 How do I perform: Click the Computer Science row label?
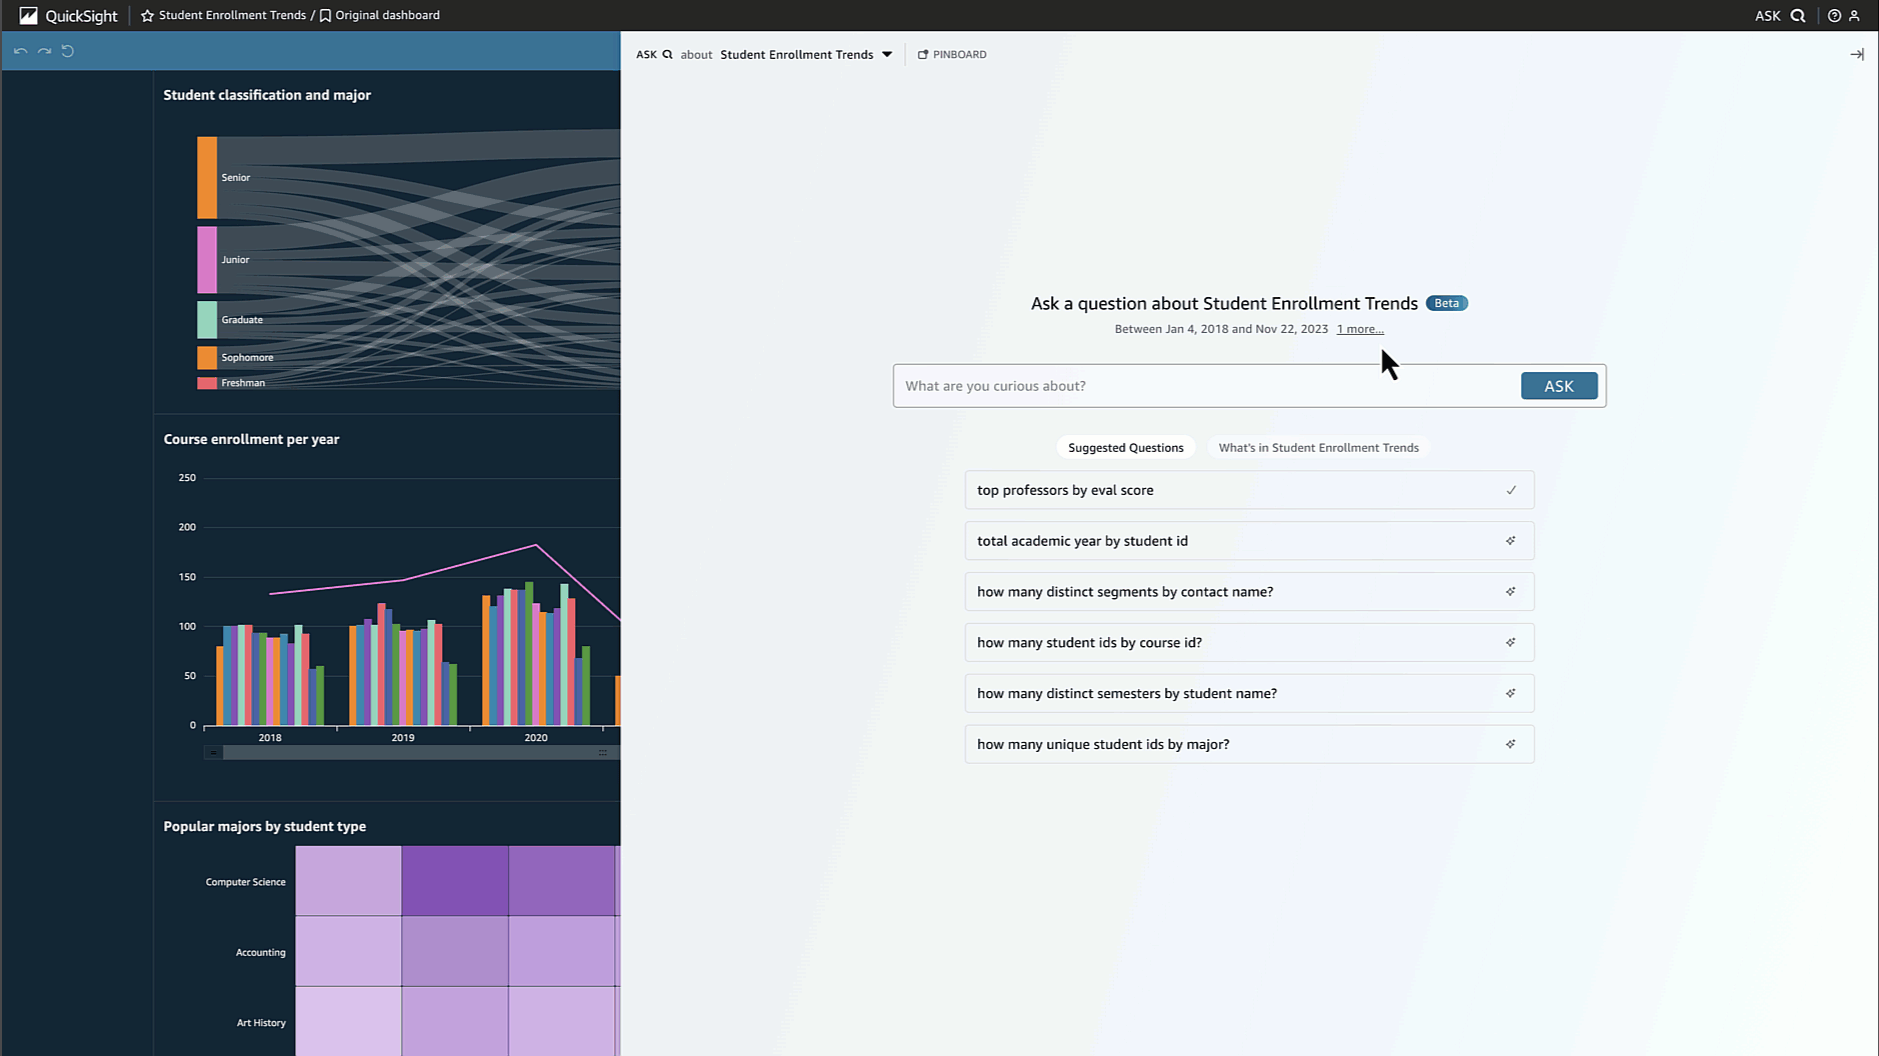(245, 882)
